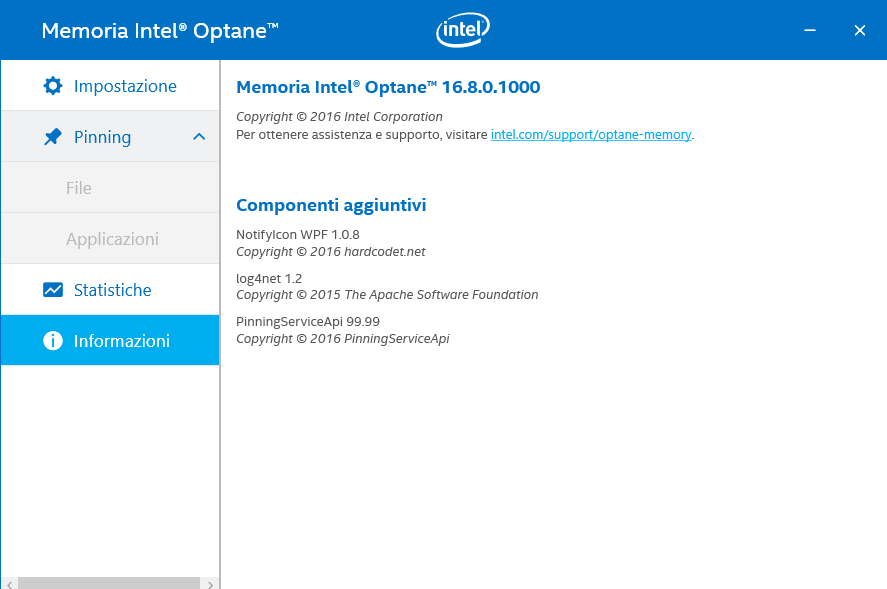
Task: Open the Impostazione section
Action: 125,86
